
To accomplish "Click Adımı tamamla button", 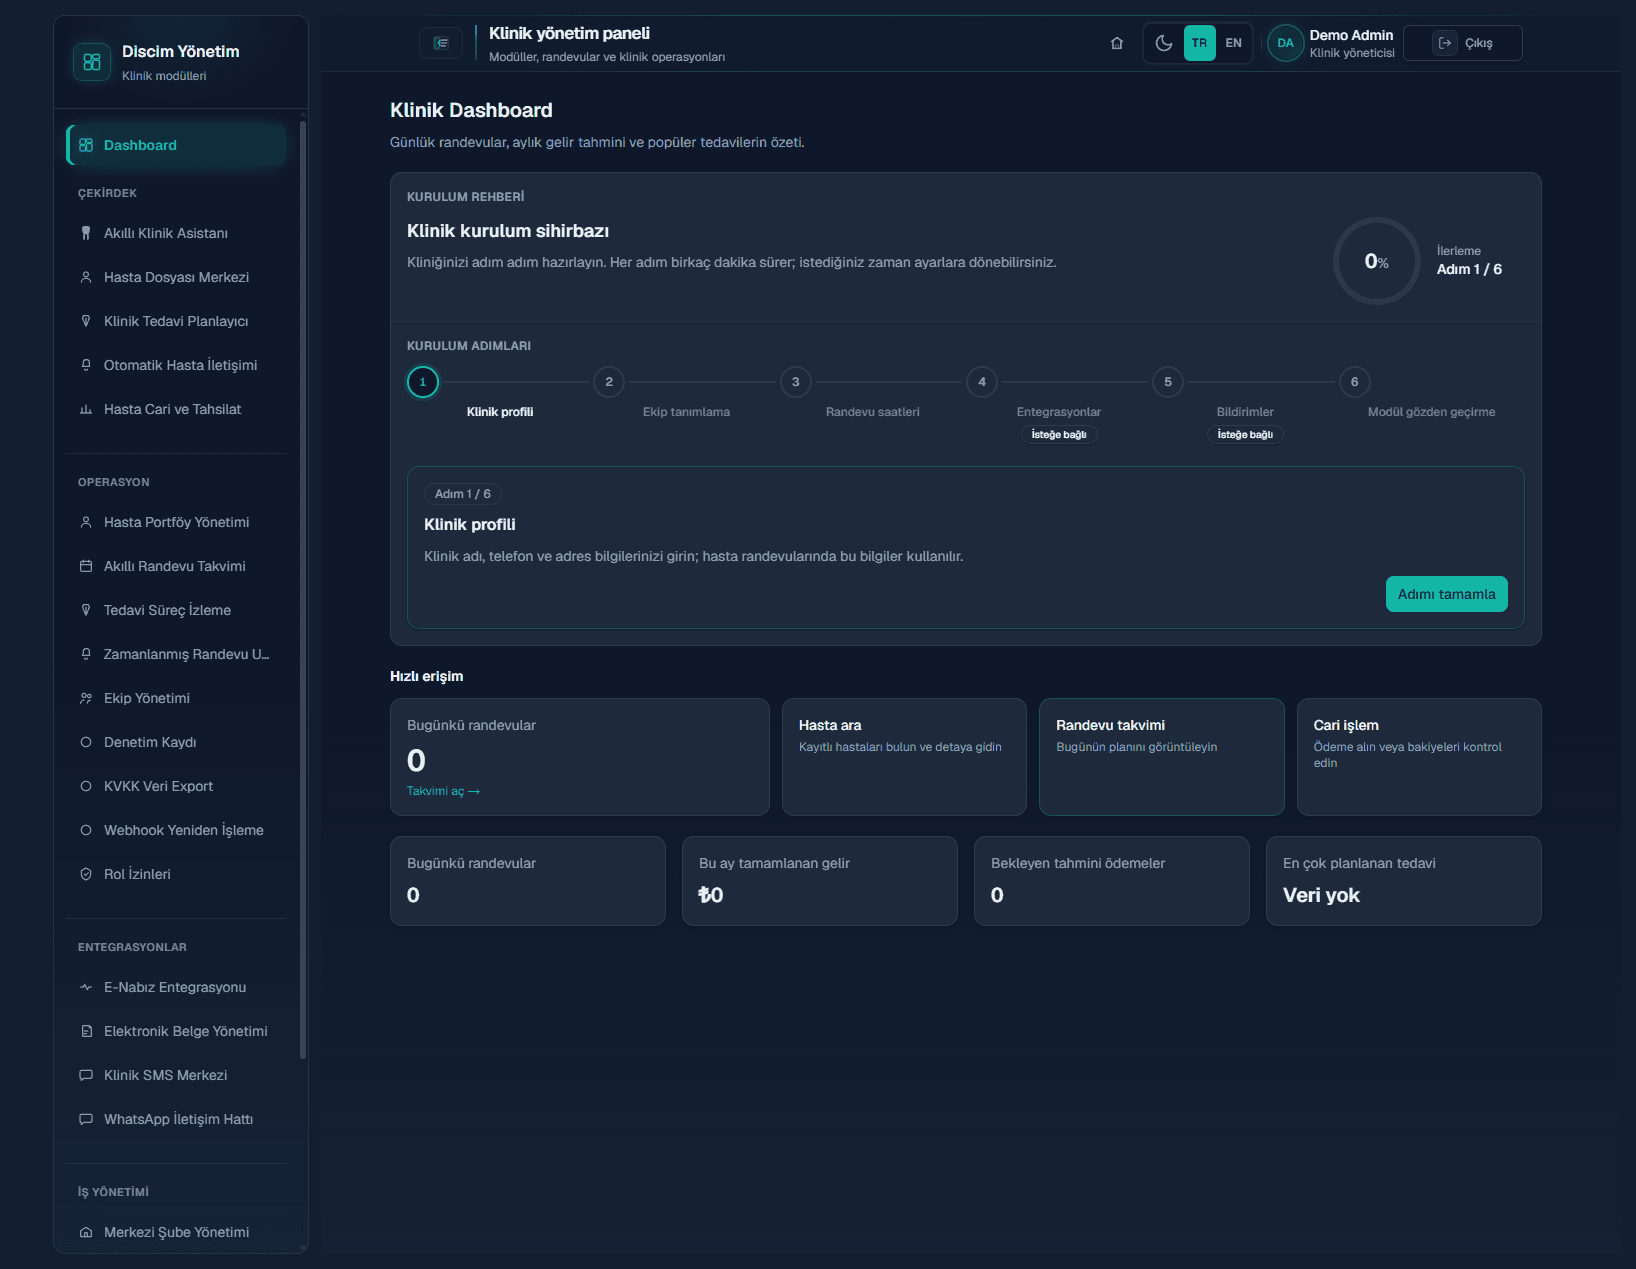I will (x=1446, y=594).
